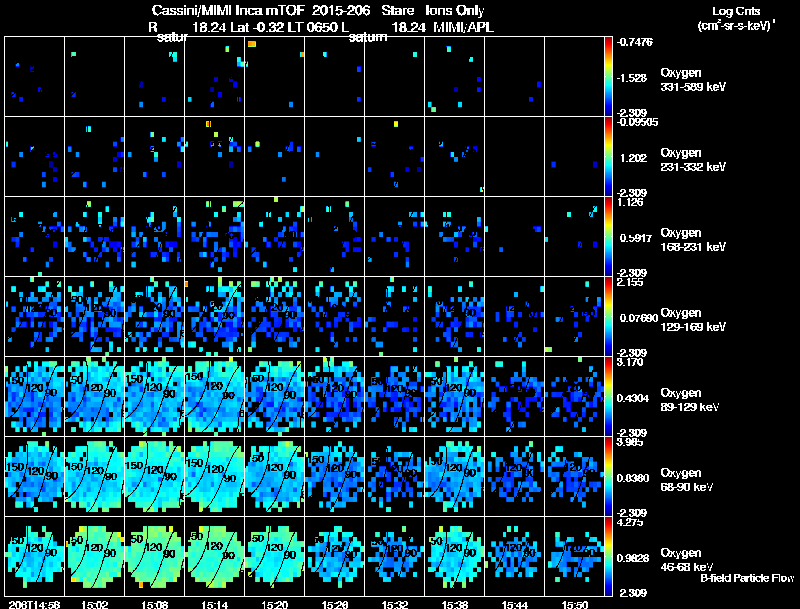Click the color bar for the 46-68 keV row

point(608,557)
